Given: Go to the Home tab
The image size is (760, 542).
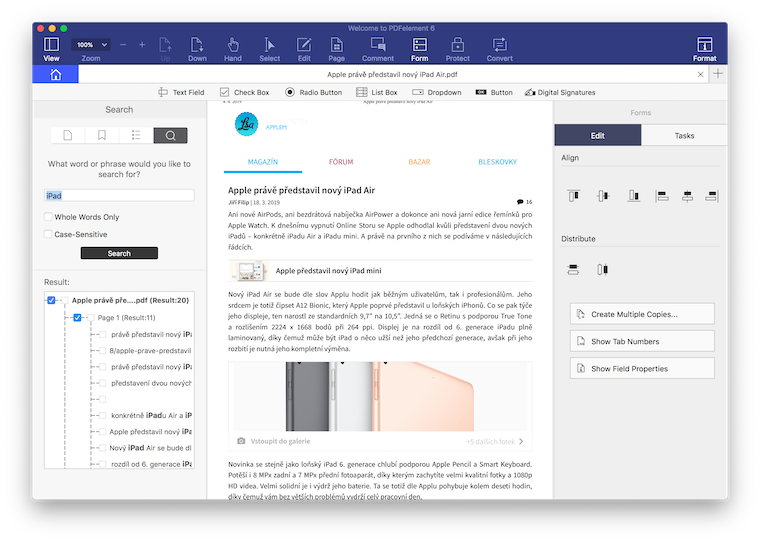Looking at the screenshot, I should tap(55, 74).
